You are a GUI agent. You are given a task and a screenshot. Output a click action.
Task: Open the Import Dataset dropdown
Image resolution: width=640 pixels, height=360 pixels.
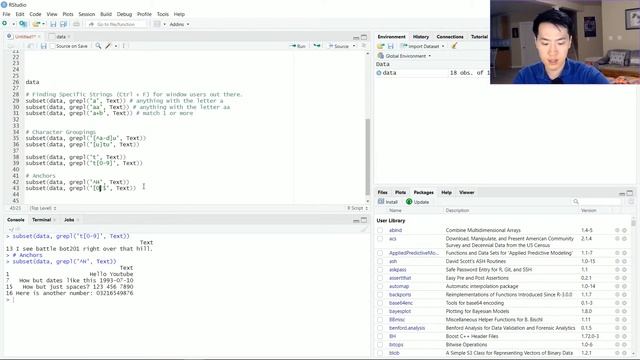point(423,46)
